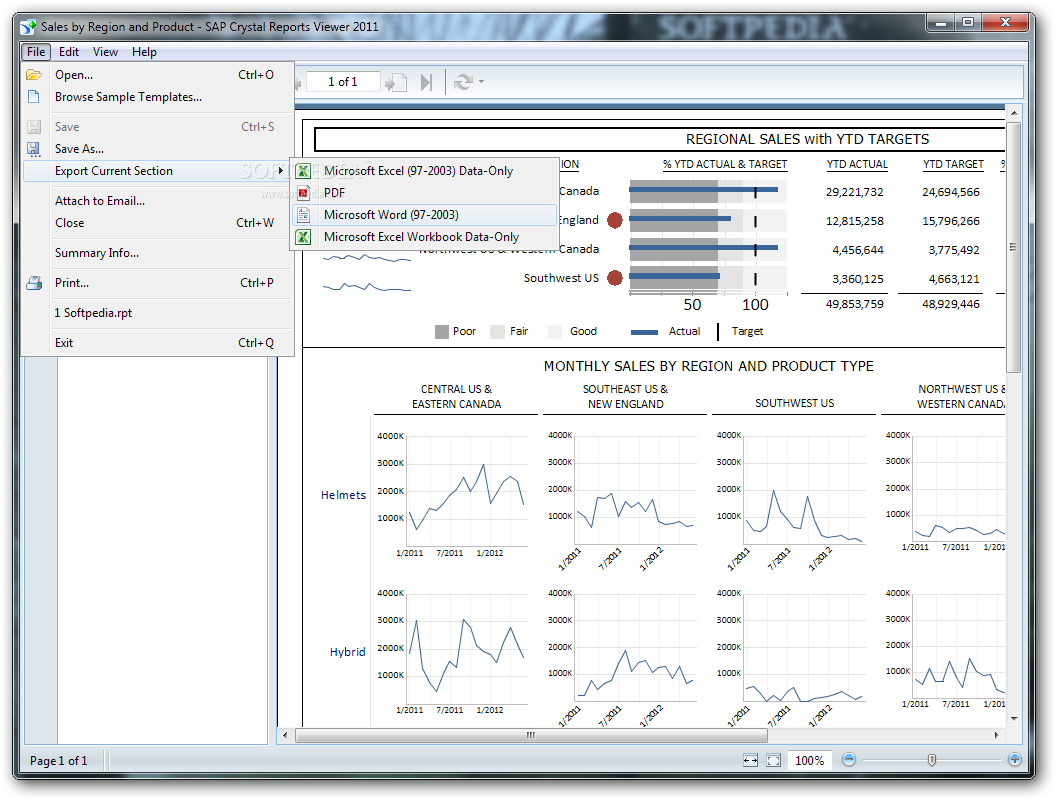Export to Microsoft Word (97-2003)
The height and width of the screenshot is (800, 1056).
(x=424, y=215)
